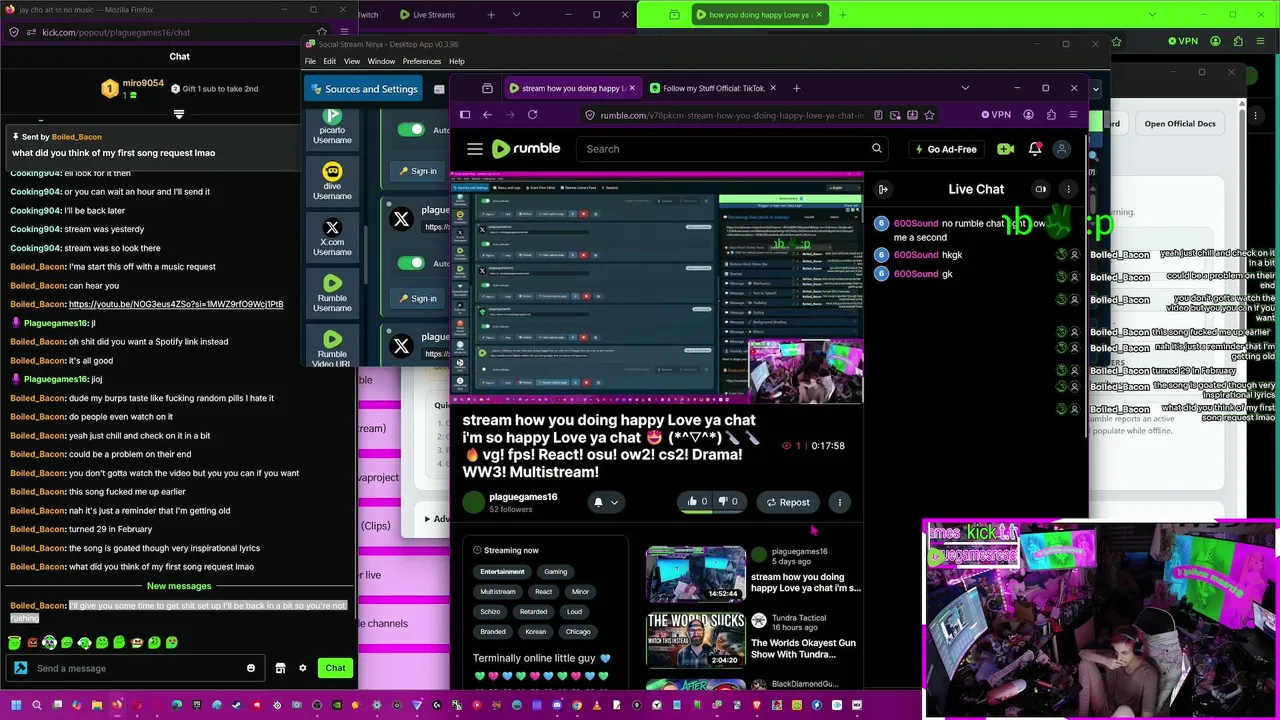Collapse the Kick chat pinned message arrow
The image size is (1280, 720).
179,114
